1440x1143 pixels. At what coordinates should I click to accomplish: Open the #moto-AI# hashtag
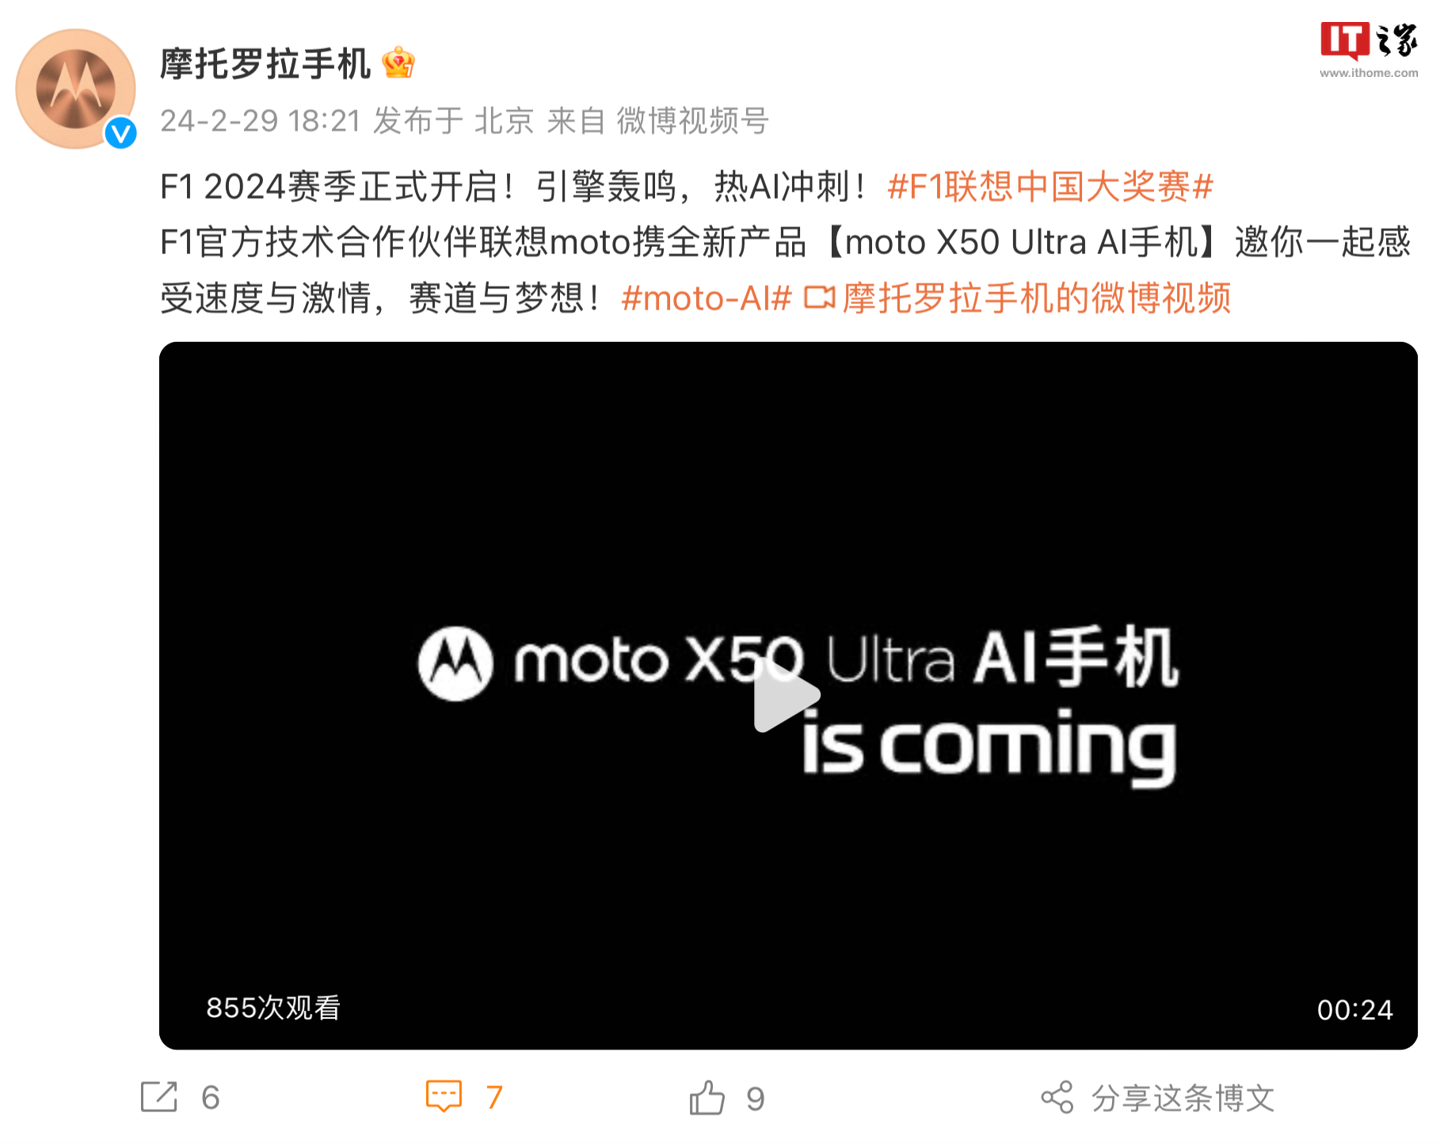706,298
